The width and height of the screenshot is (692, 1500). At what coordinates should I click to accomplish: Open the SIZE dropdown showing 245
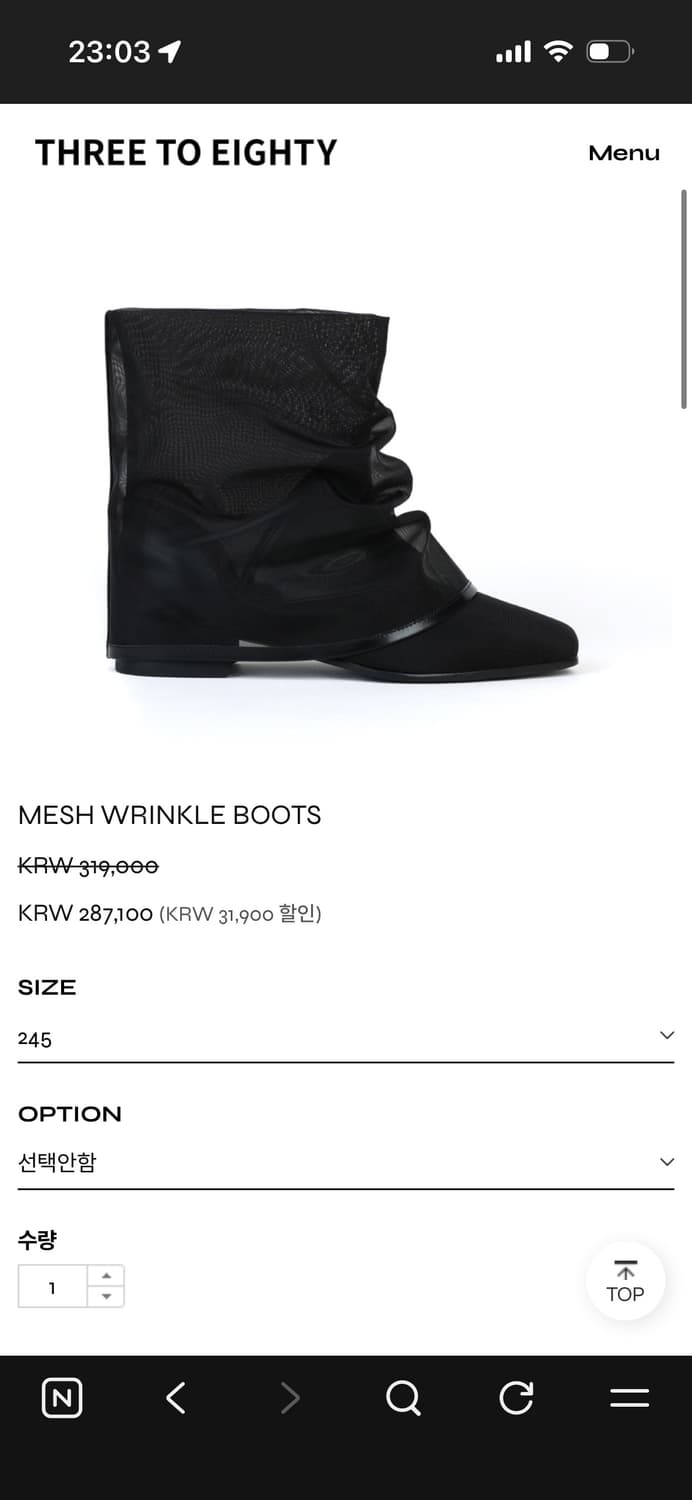(346, 1040)
